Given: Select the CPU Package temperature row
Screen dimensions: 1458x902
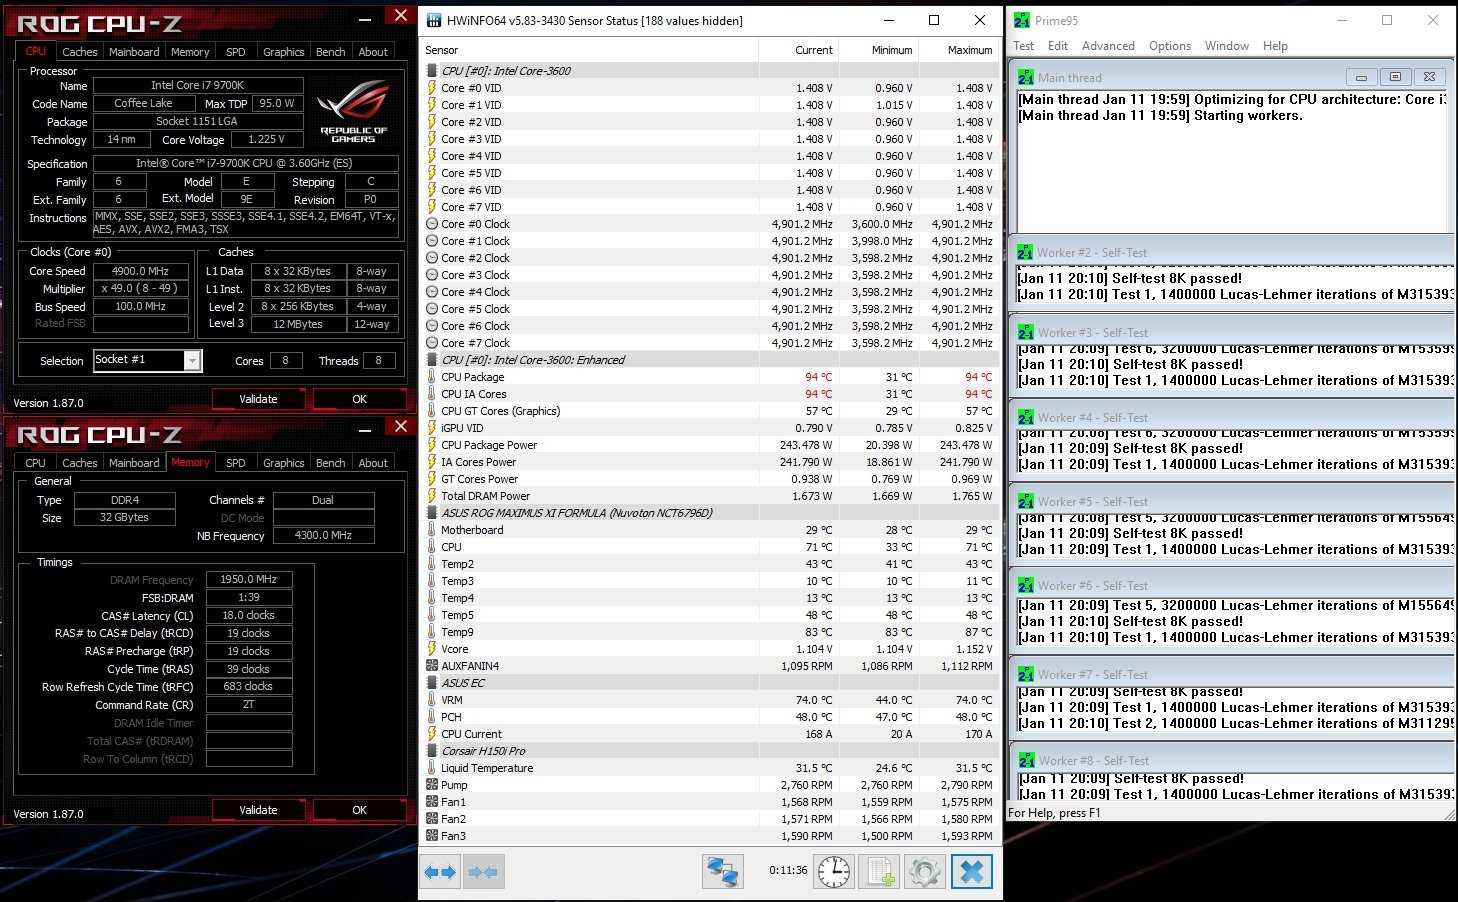Looking at the screenshot, I should click(472, 377).
